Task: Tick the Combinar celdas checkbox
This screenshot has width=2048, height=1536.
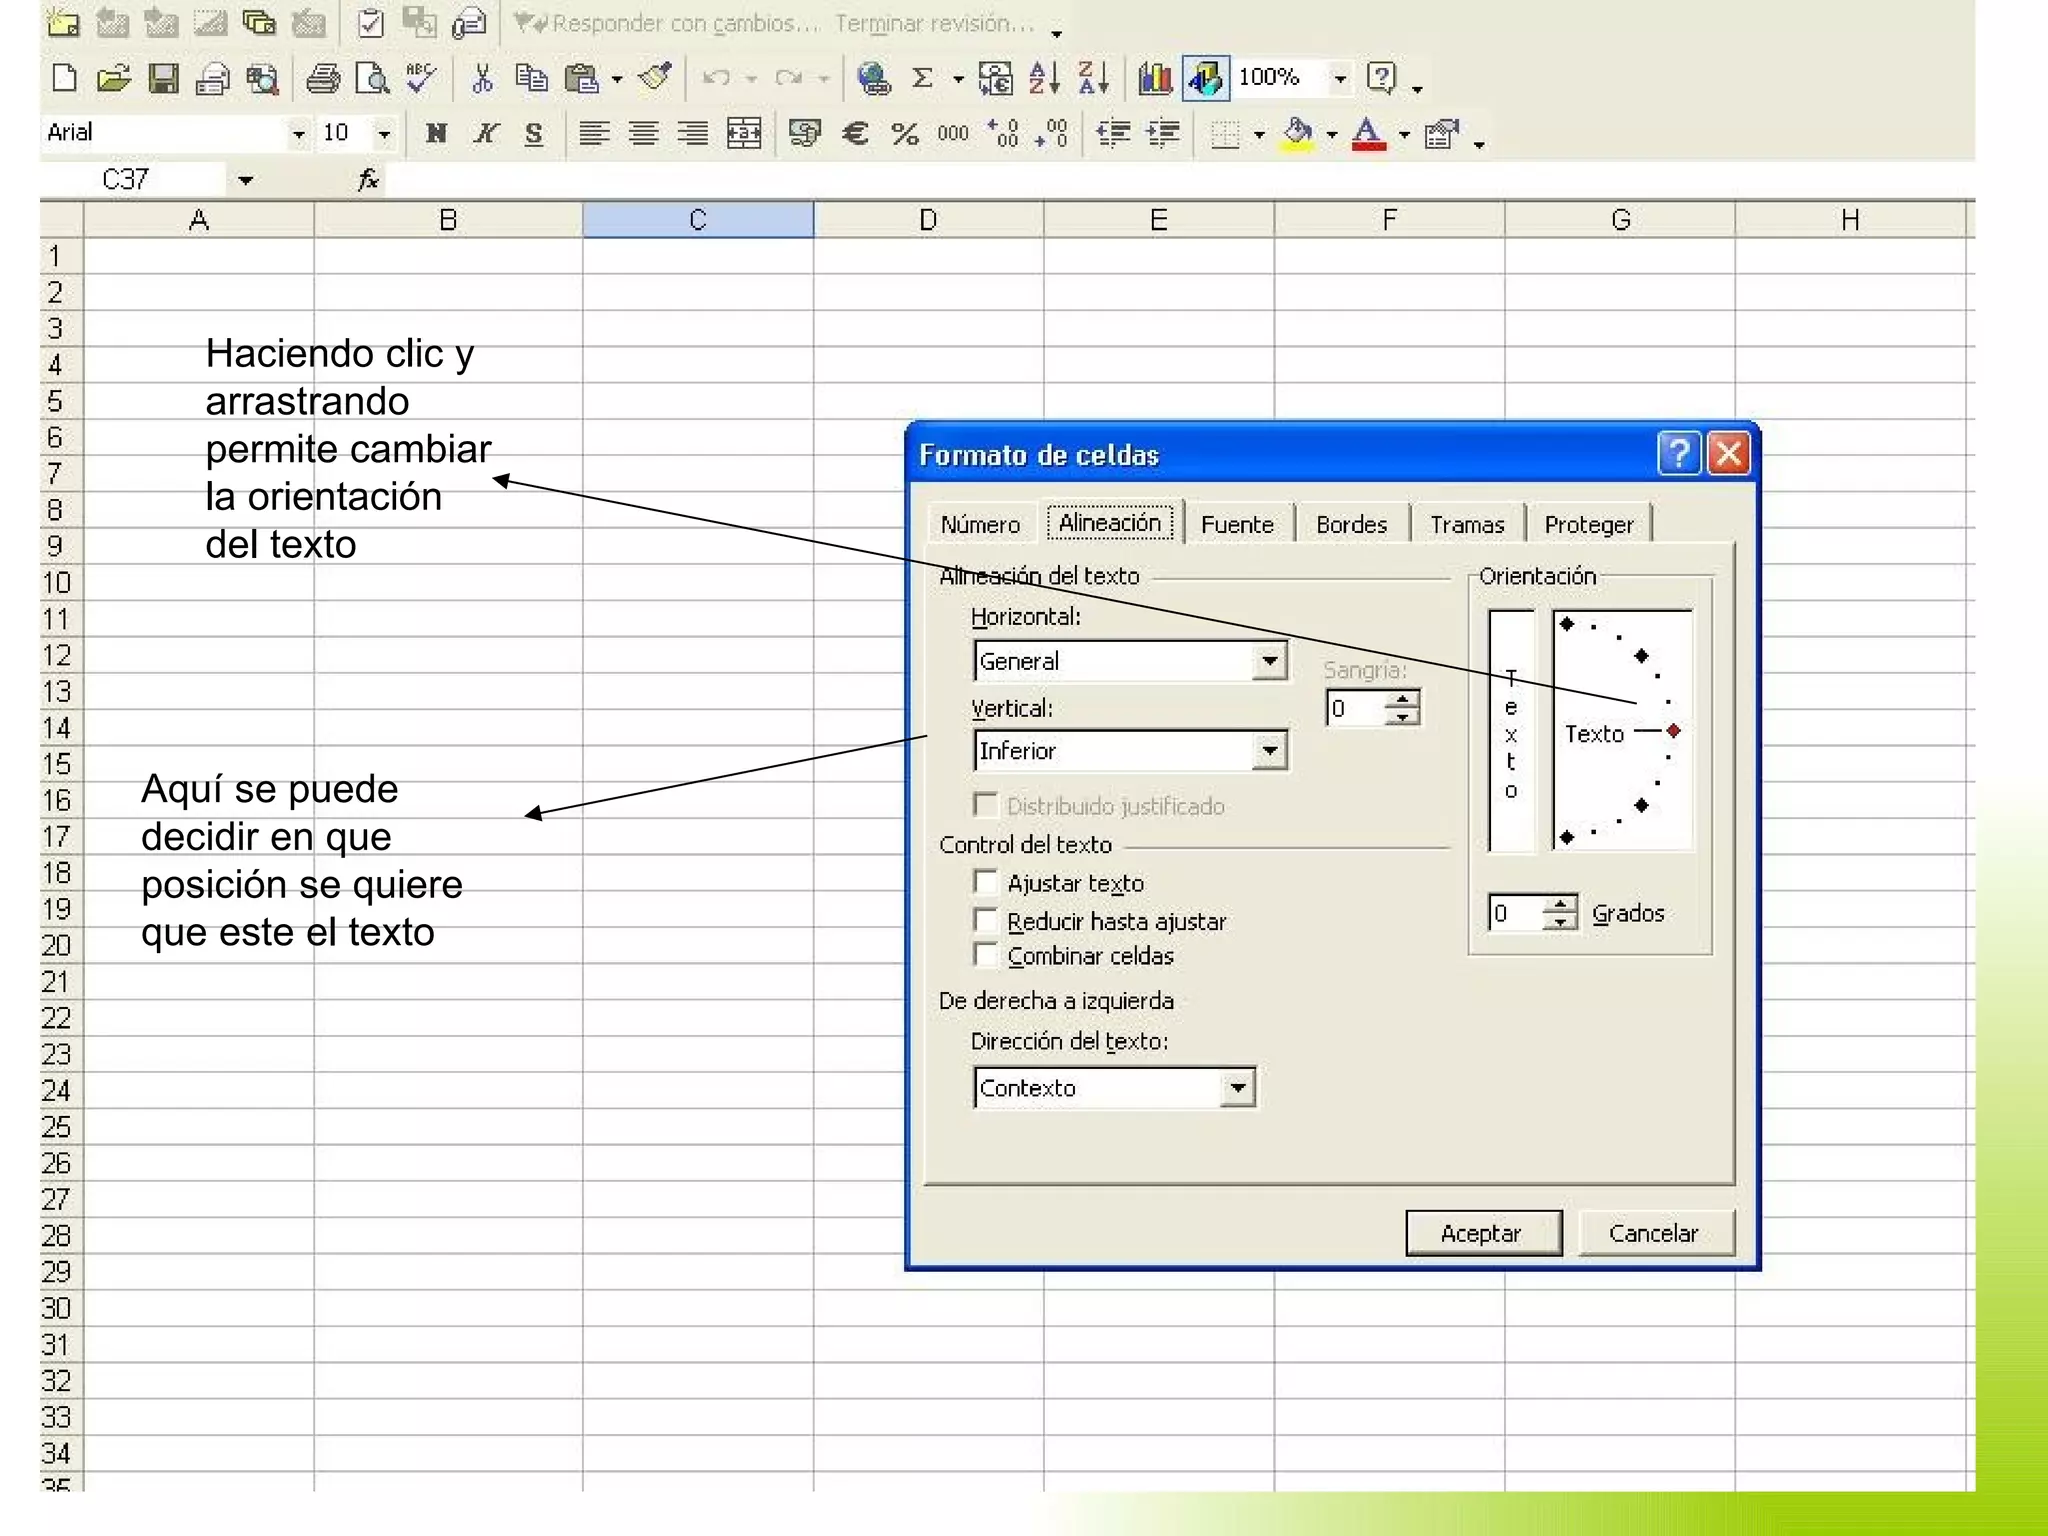Action: point(986,955)
